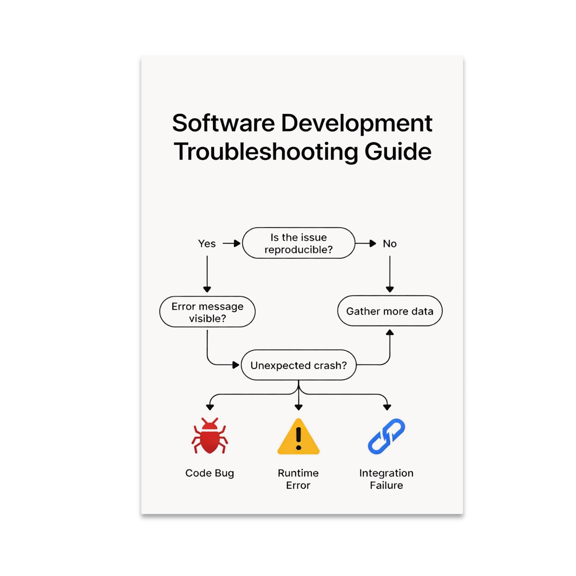Viewport: 576px width, 576px height.
Task: Select the 'Gather more data' node
Action: tap(390, 311)
